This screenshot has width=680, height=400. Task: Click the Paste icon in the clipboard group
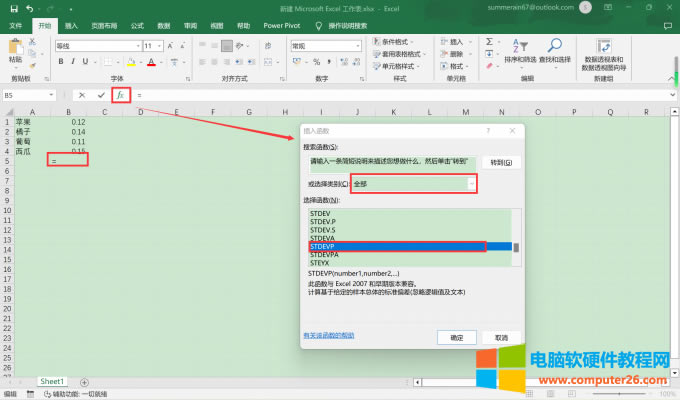pyautogui.click(x=15, y=50)
